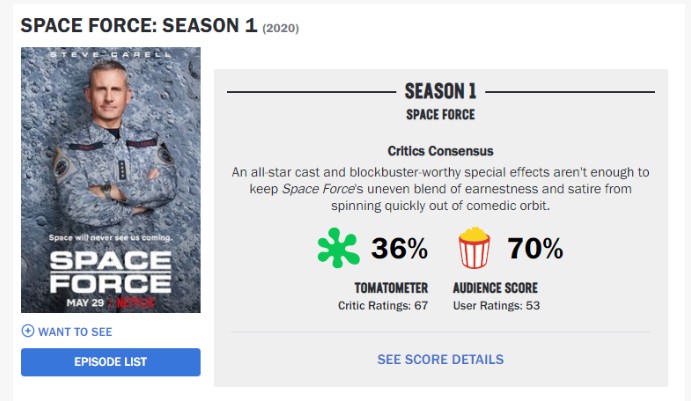Click the popcorn bucket audience icon
The height and width of the screenshot is (401, 691).
pos(474,248)
